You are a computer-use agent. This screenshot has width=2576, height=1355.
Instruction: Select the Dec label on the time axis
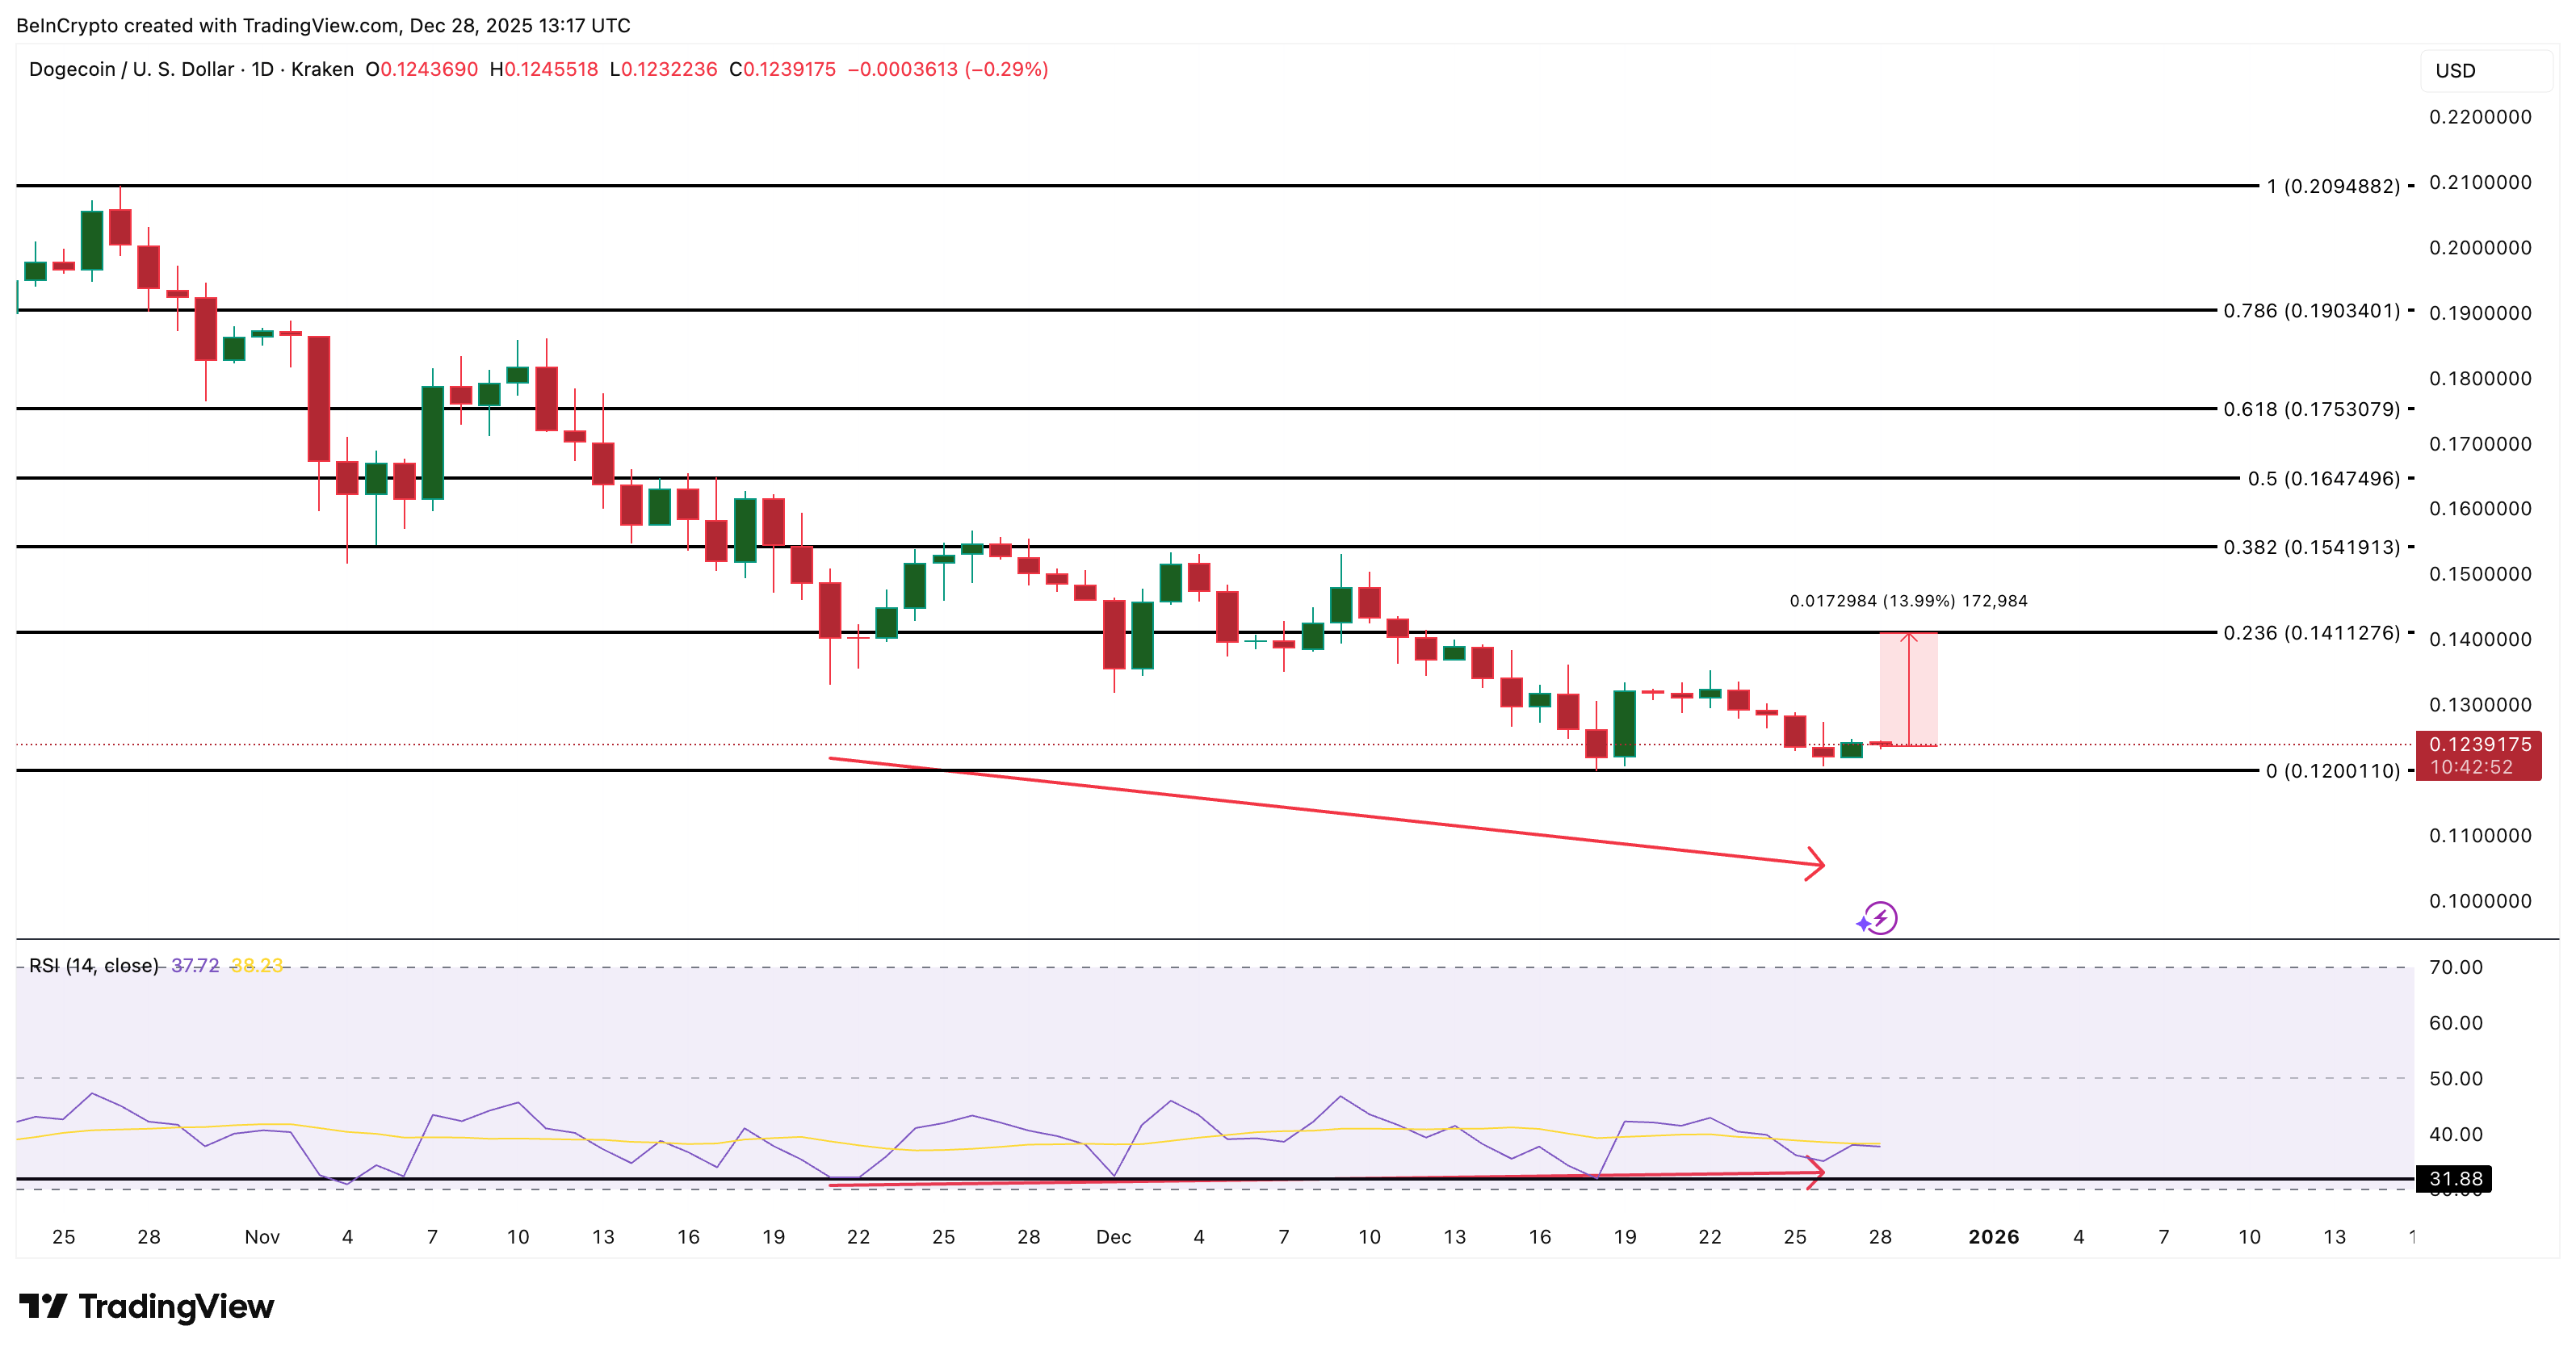click(1115, 1237)
